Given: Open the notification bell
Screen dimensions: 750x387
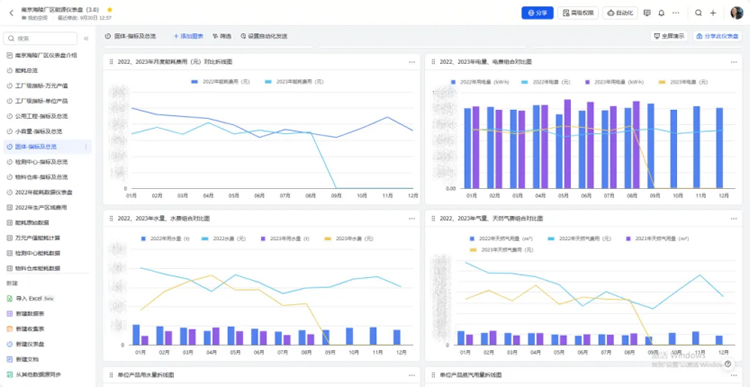Looking at the screenshot, I should (662, 13).
